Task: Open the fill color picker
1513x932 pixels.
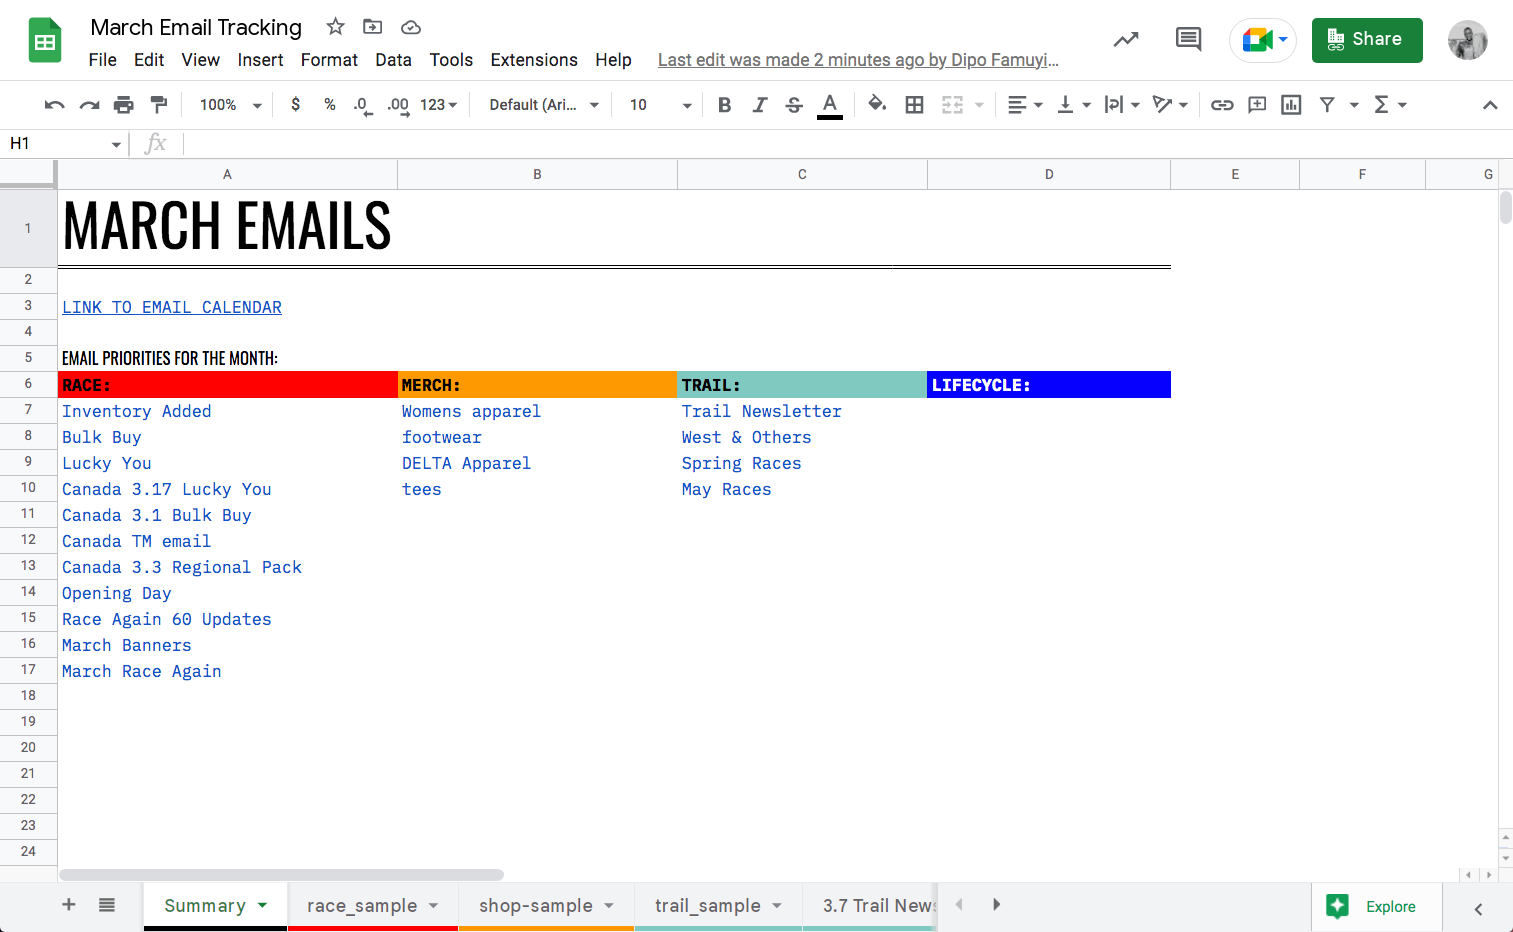Action: [877, 105]
